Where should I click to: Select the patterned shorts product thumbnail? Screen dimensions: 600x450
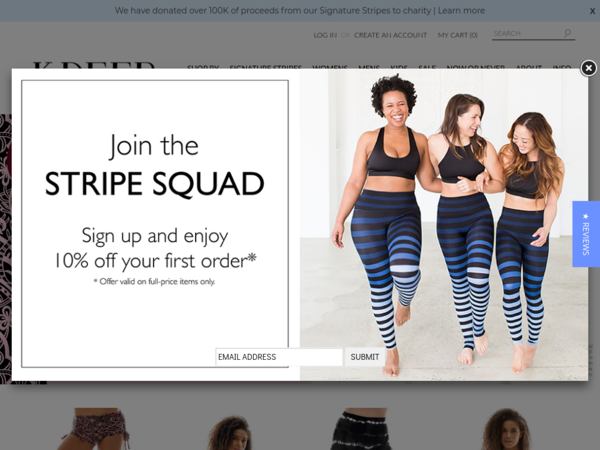(96, 429)
